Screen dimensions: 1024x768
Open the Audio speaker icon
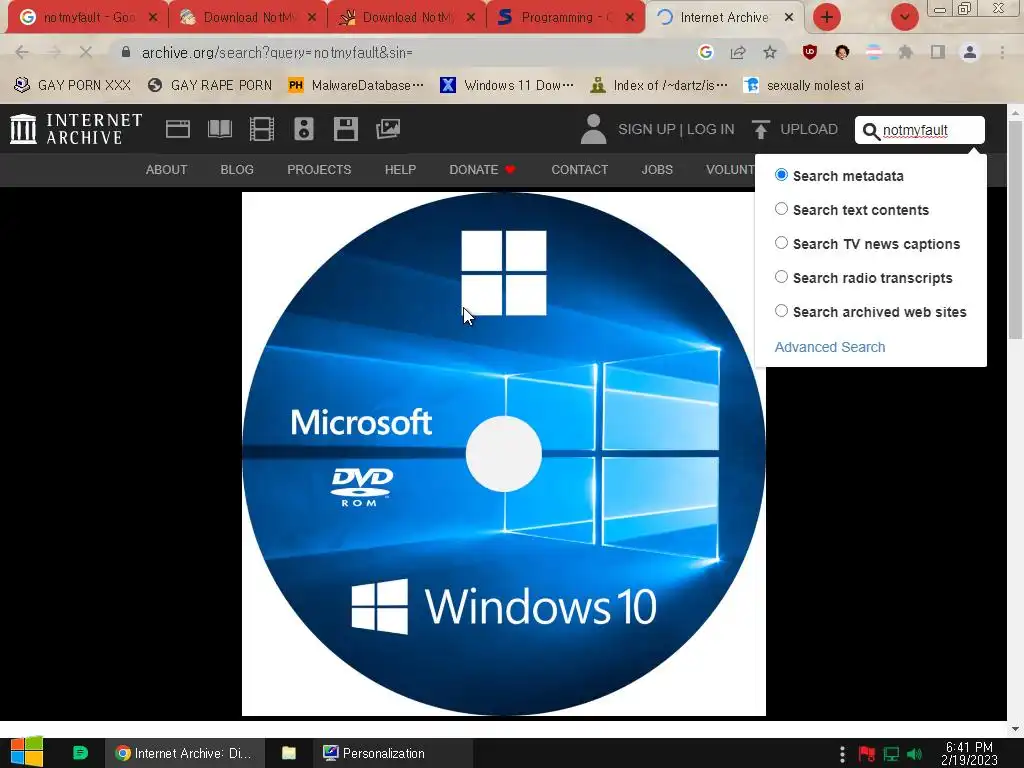tap(304, 129)
